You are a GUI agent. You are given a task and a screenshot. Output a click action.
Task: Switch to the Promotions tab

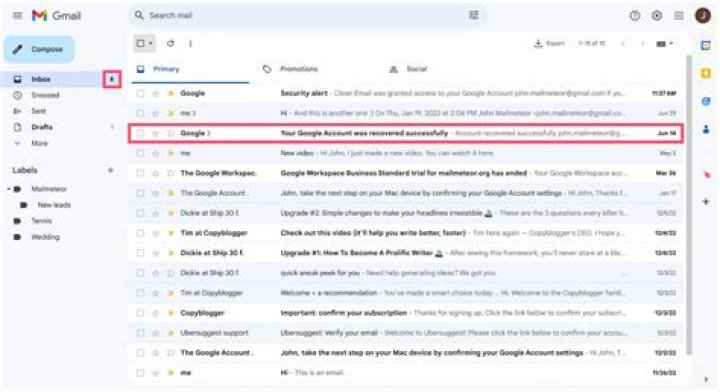coord(298,69)
